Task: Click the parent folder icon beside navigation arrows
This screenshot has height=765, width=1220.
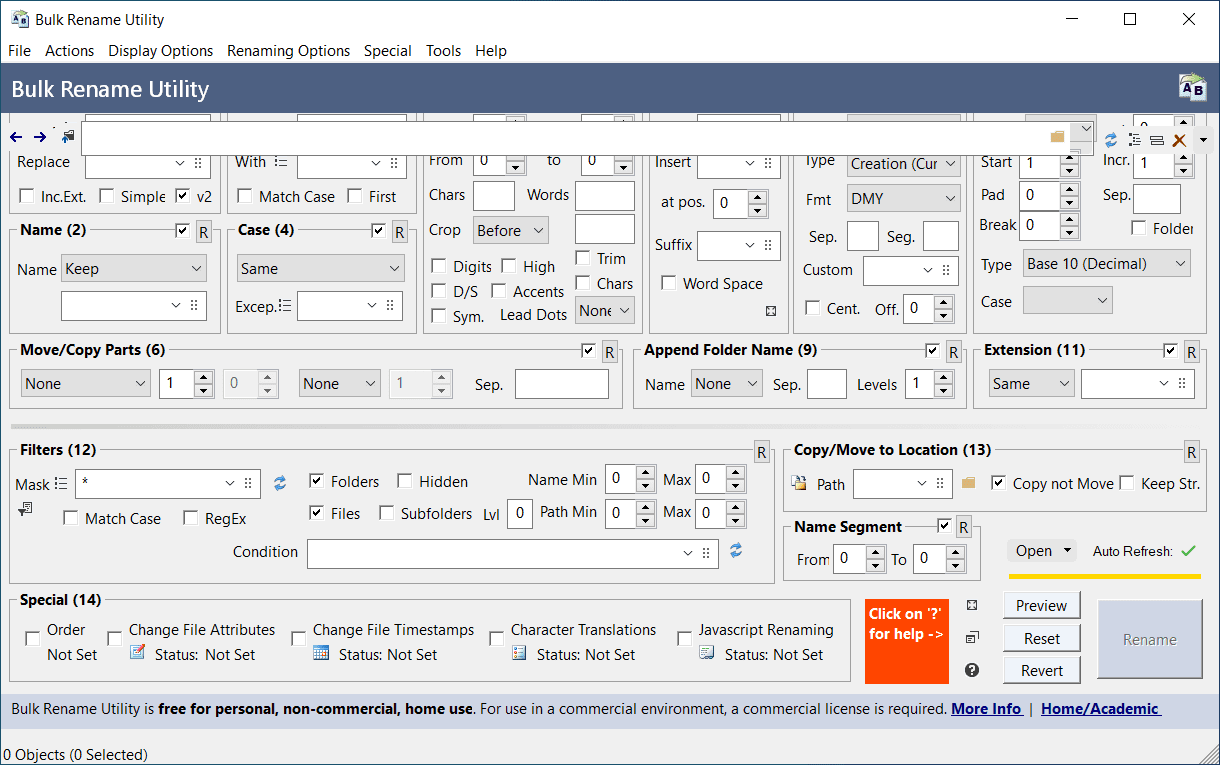Action: pyautogui.click(x=68, y=136)
